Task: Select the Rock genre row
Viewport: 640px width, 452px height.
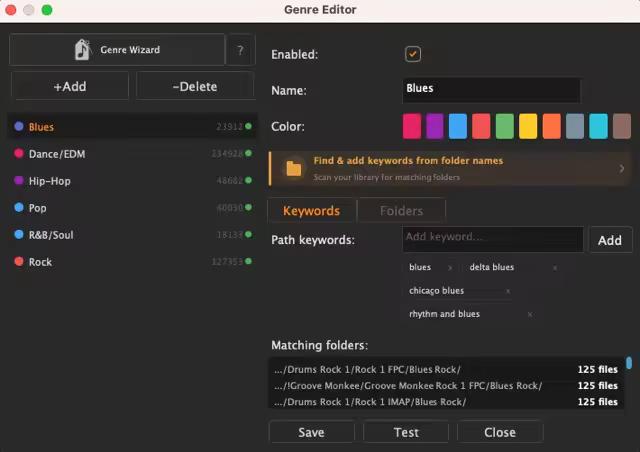Action: coord(132,261)
